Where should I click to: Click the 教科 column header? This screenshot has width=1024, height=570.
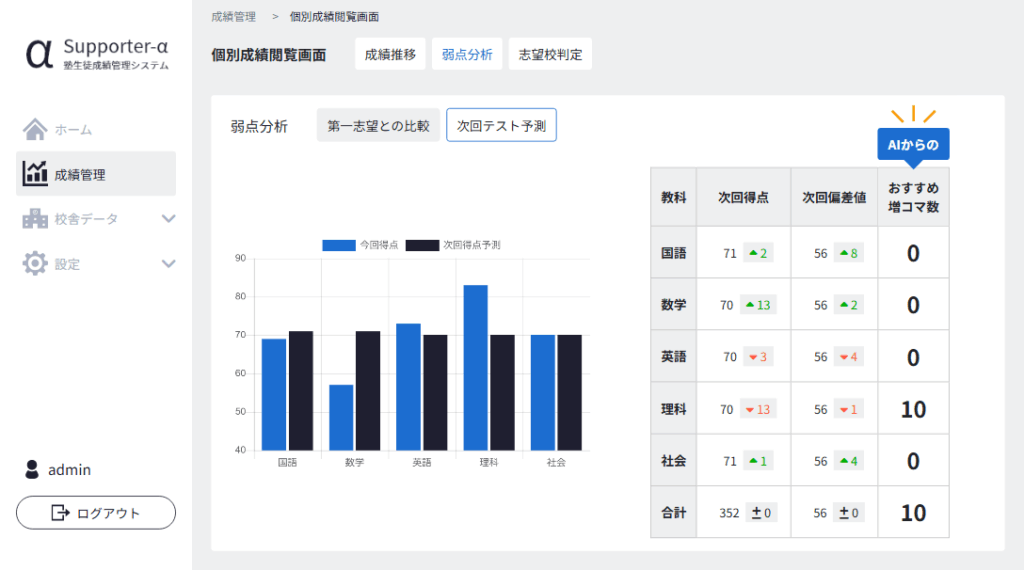coord(673,197)
